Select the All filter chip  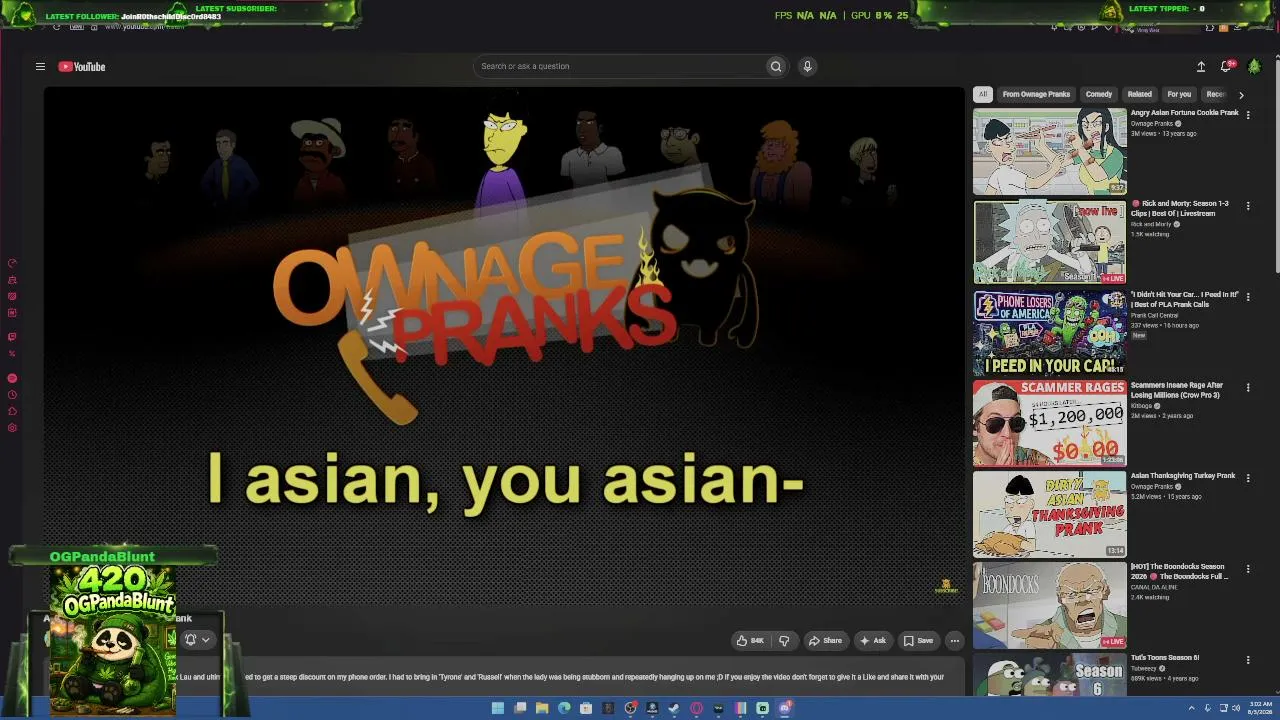click(983, 94)
